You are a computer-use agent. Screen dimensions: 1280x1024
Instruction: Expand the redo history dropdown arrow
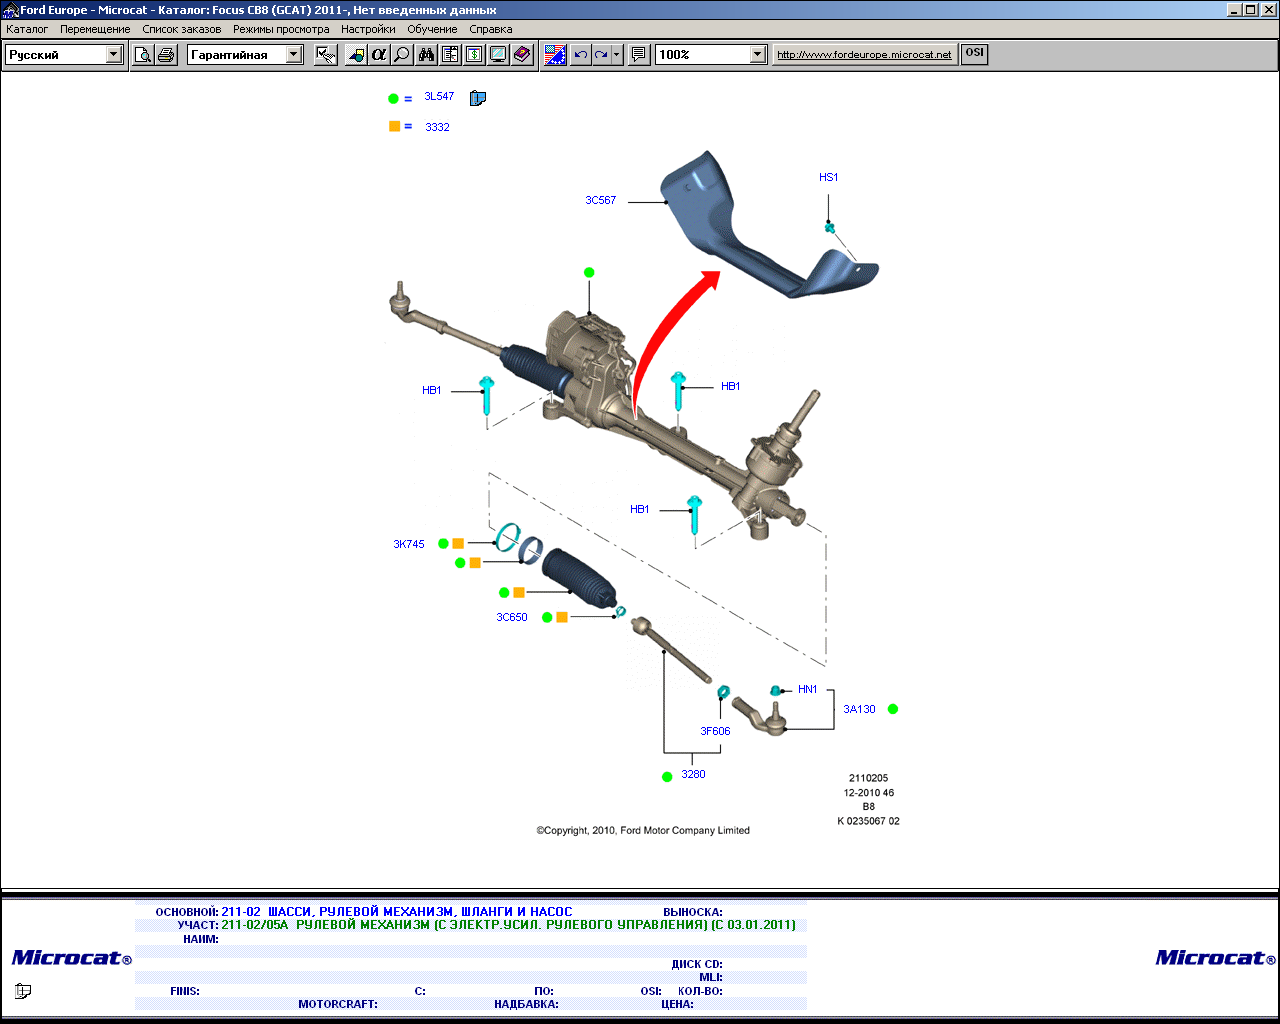(617, 55)
